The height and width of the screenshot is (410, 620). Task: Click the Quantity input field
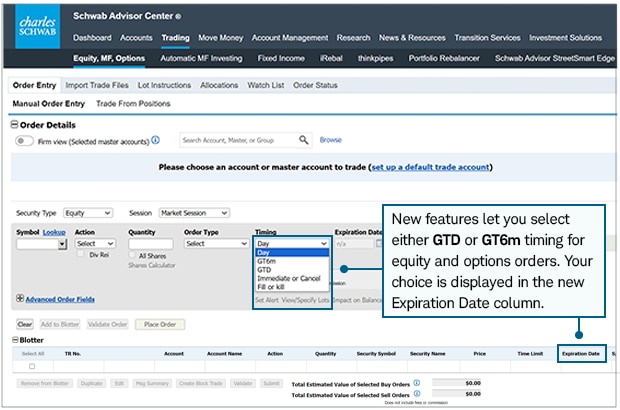(151, 244)
